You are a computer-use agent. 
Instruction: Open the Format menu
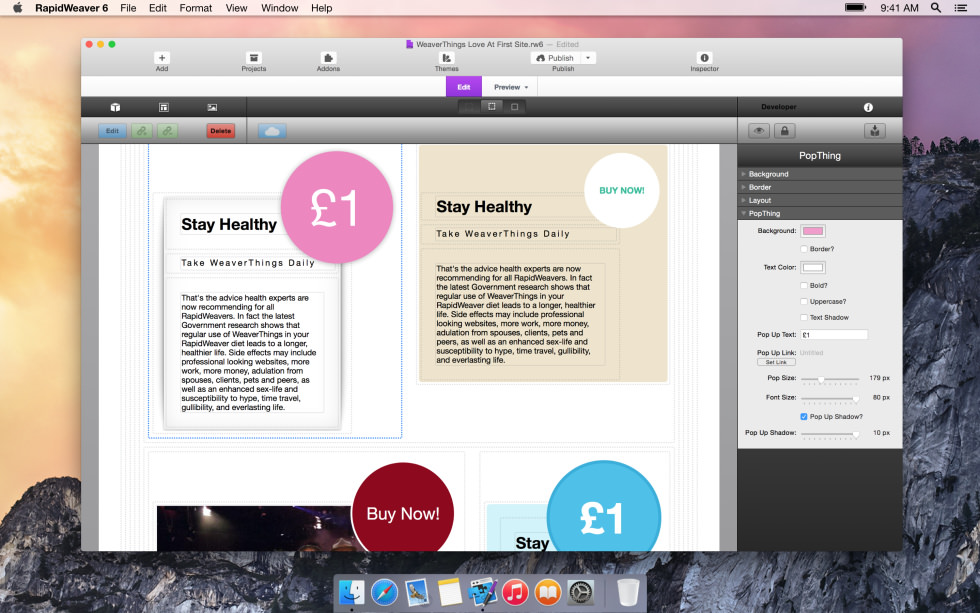pos(196,8)
